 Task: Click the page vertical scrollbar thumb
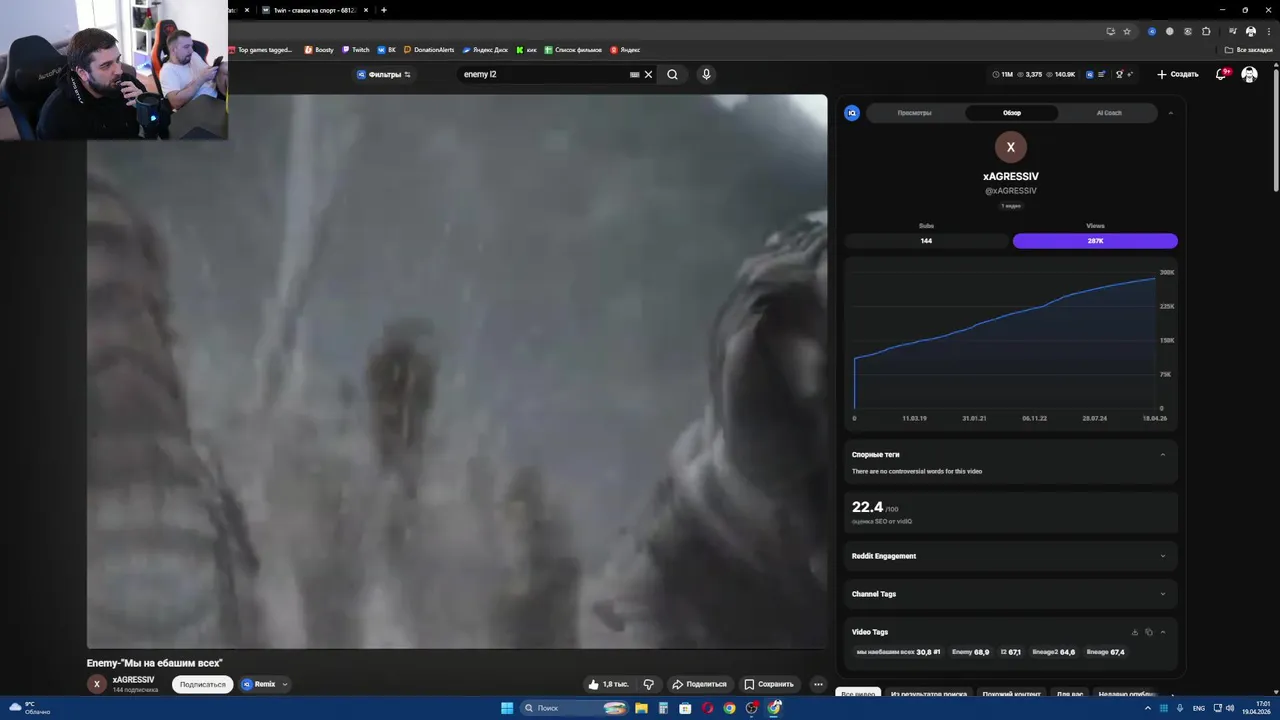point(1275,130)
